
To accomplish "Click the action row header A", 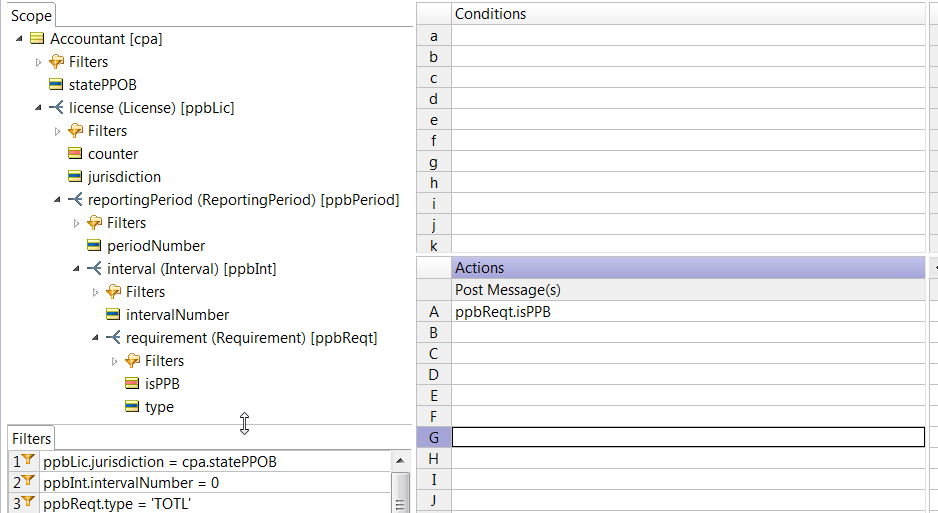I will point(434,312).
